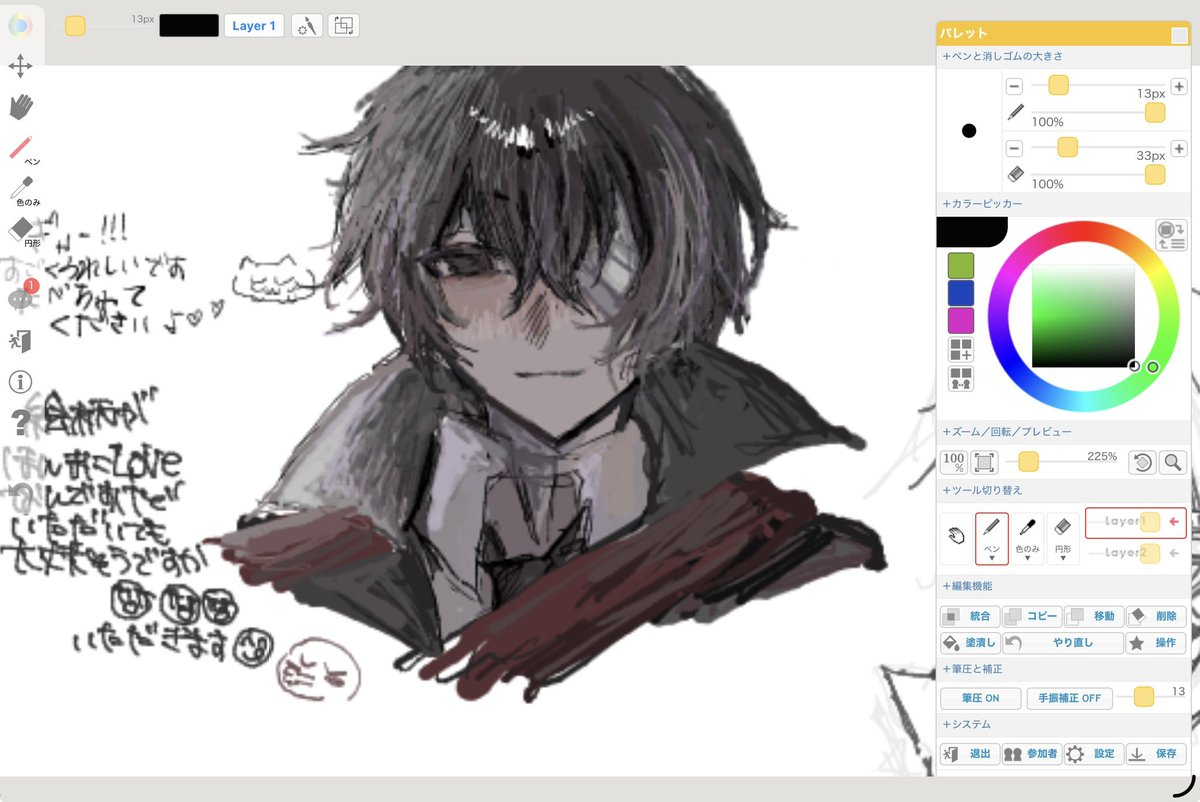Decrease eraser size with minus button
The height and width of the screenshot is (802, 1200).
[x=1015, y=148]
